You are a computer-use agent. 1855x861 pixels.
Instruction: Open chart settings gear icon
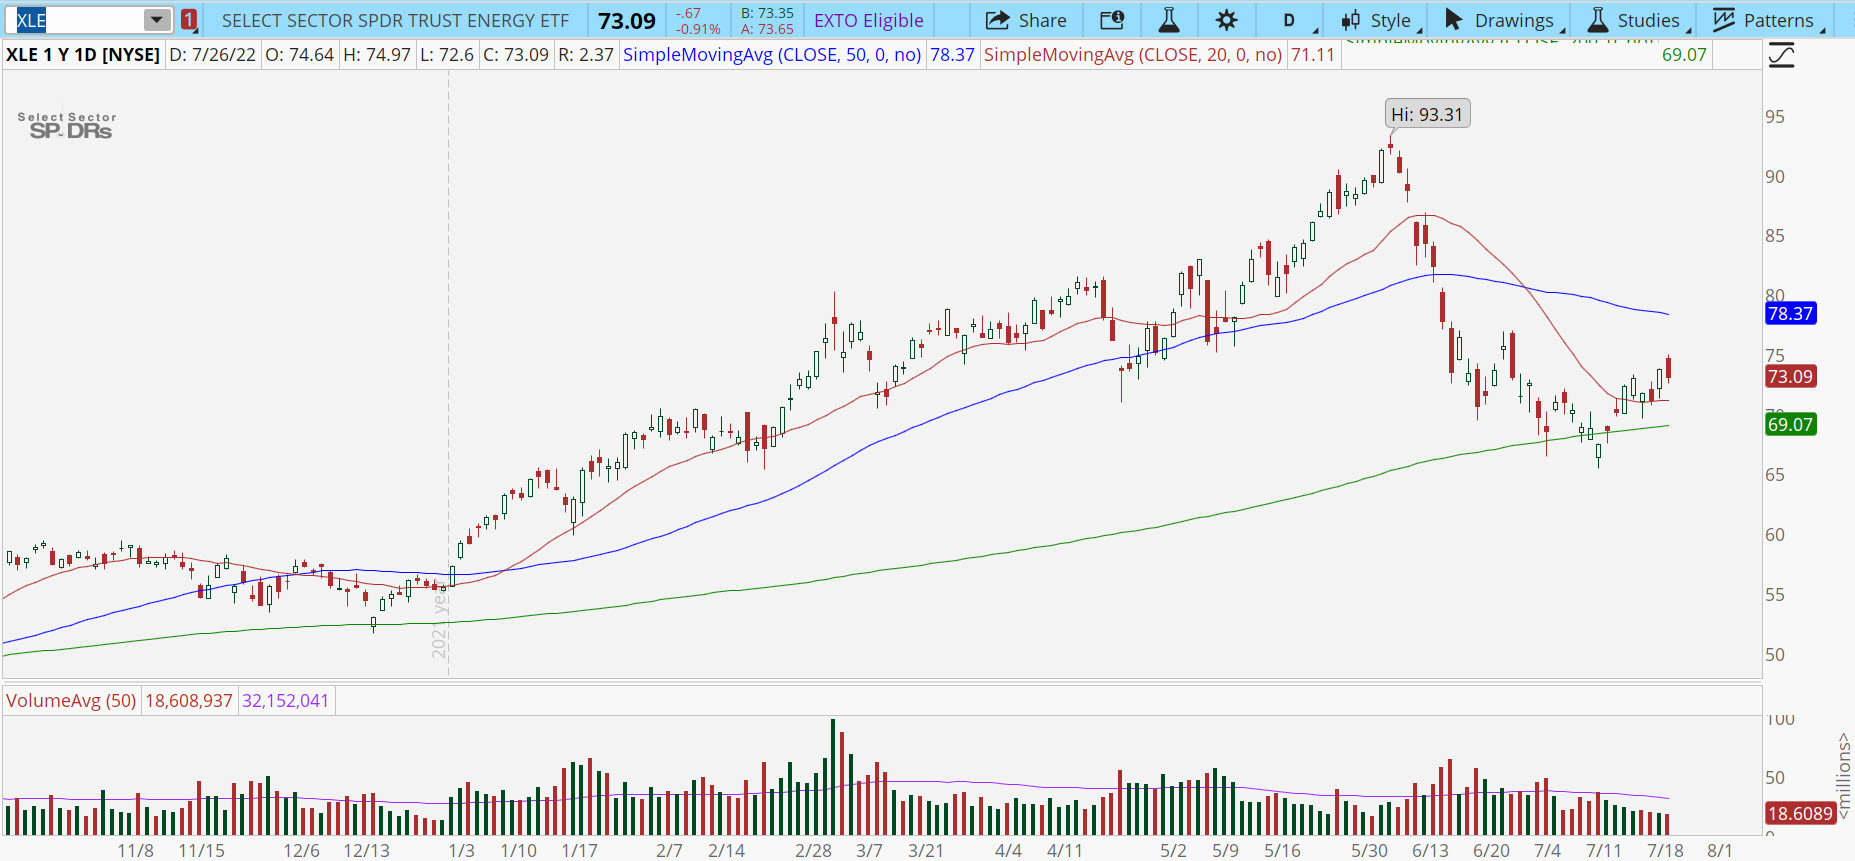(x=1227, y=20)
